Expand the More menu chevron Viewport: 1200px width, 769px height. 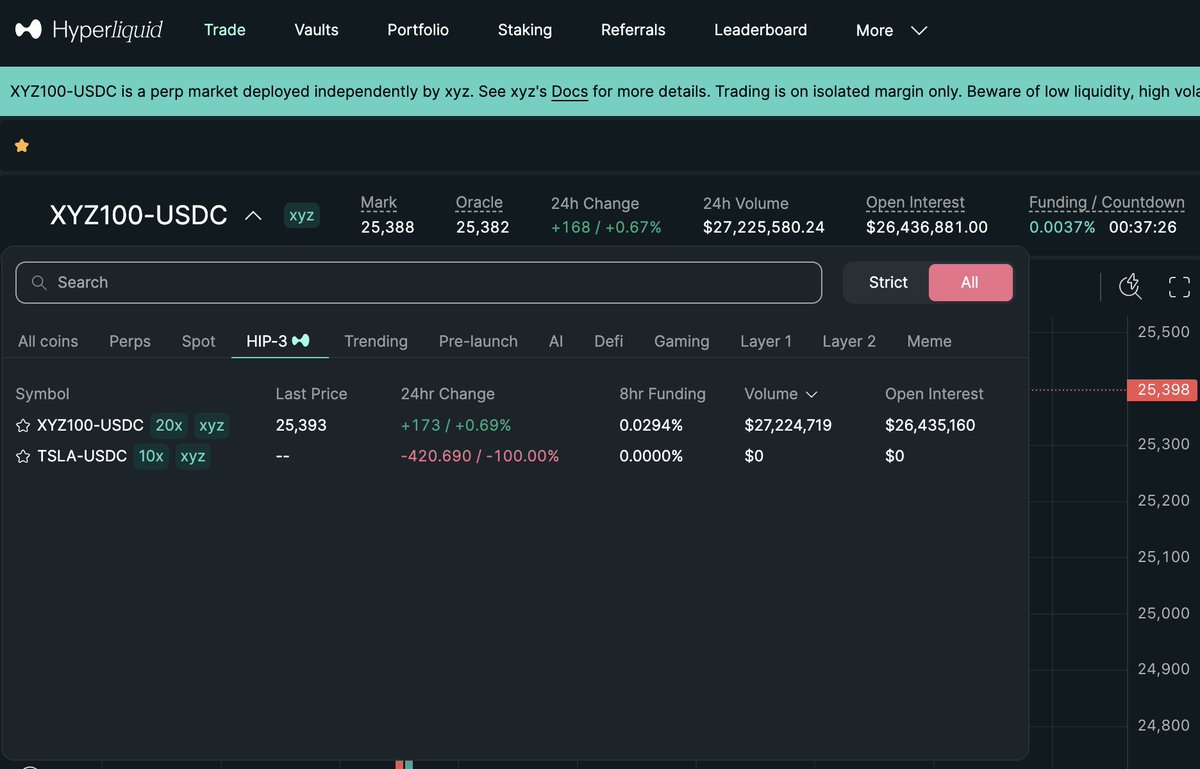[919, 30]
